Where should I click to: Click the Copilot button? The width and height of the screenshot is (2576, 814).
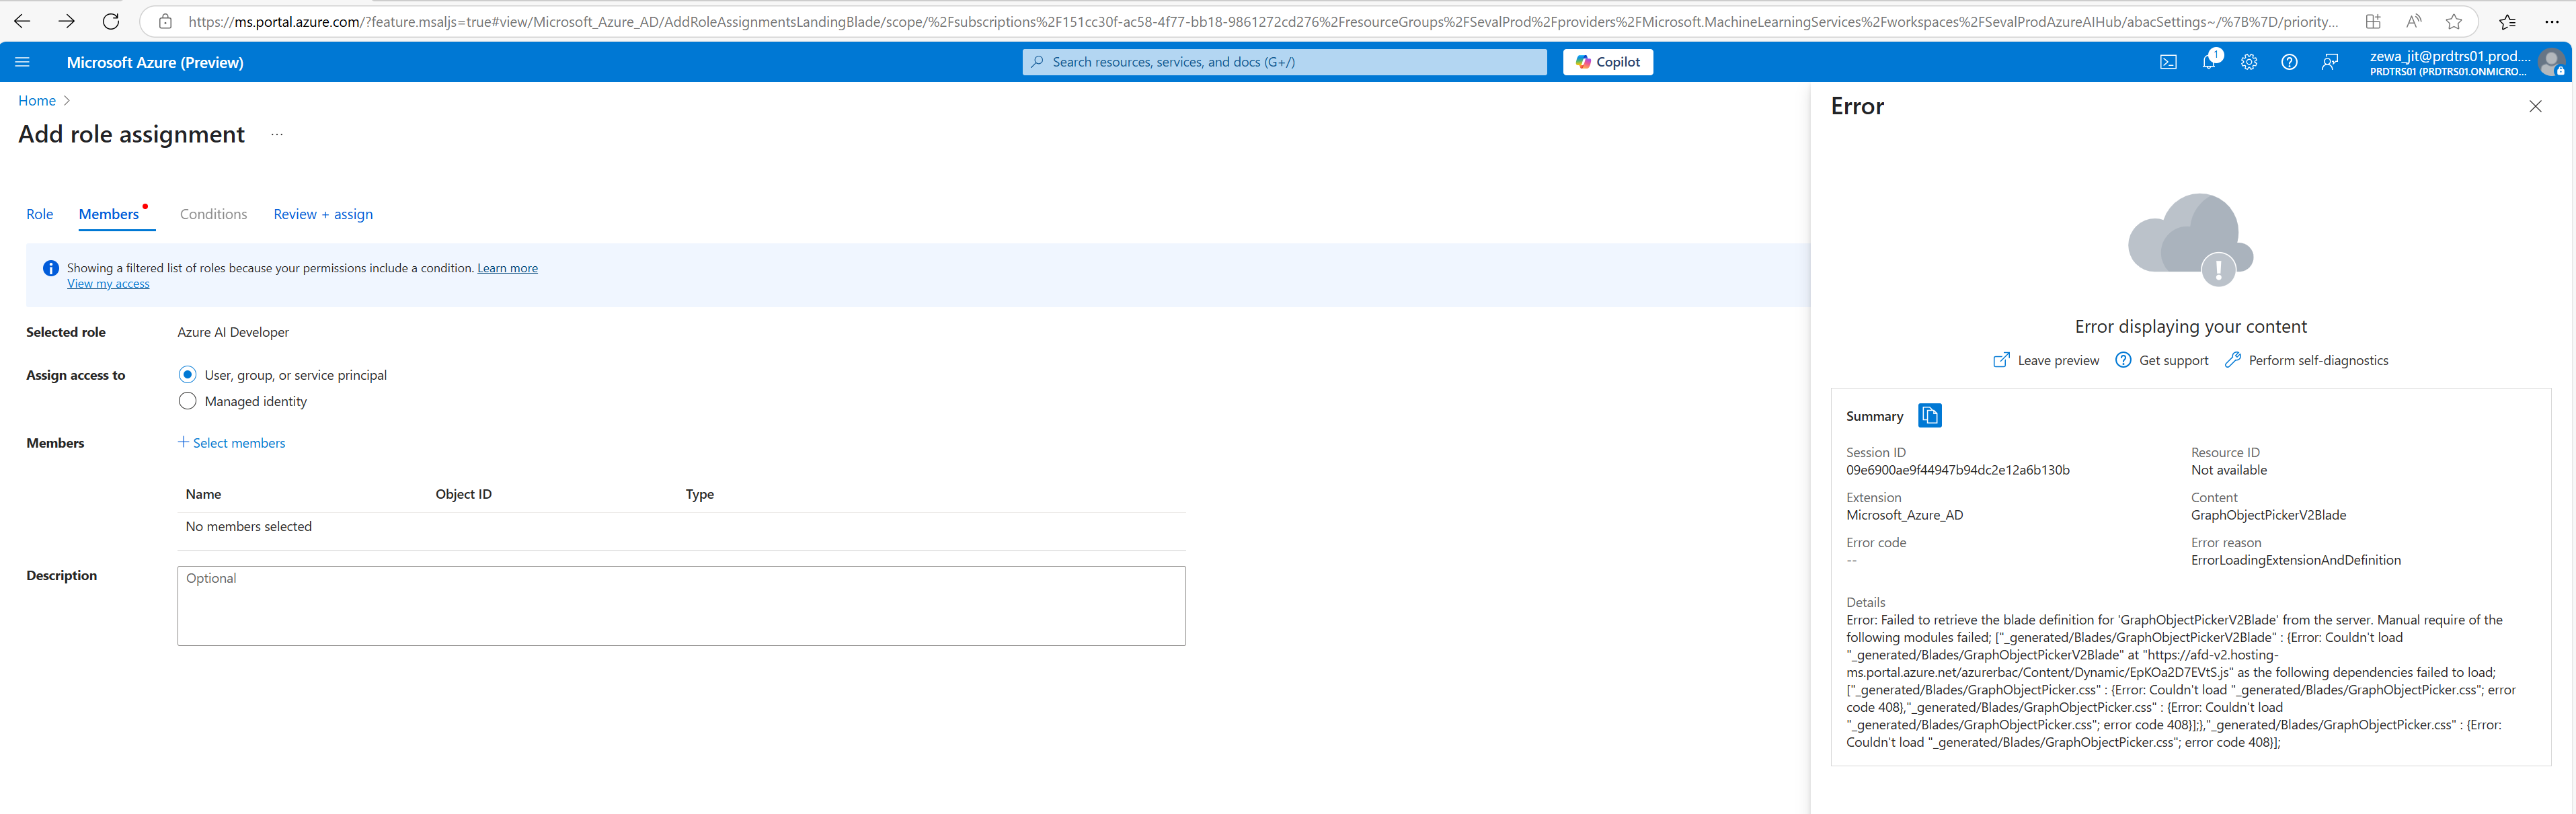[x=1608, y=62]
